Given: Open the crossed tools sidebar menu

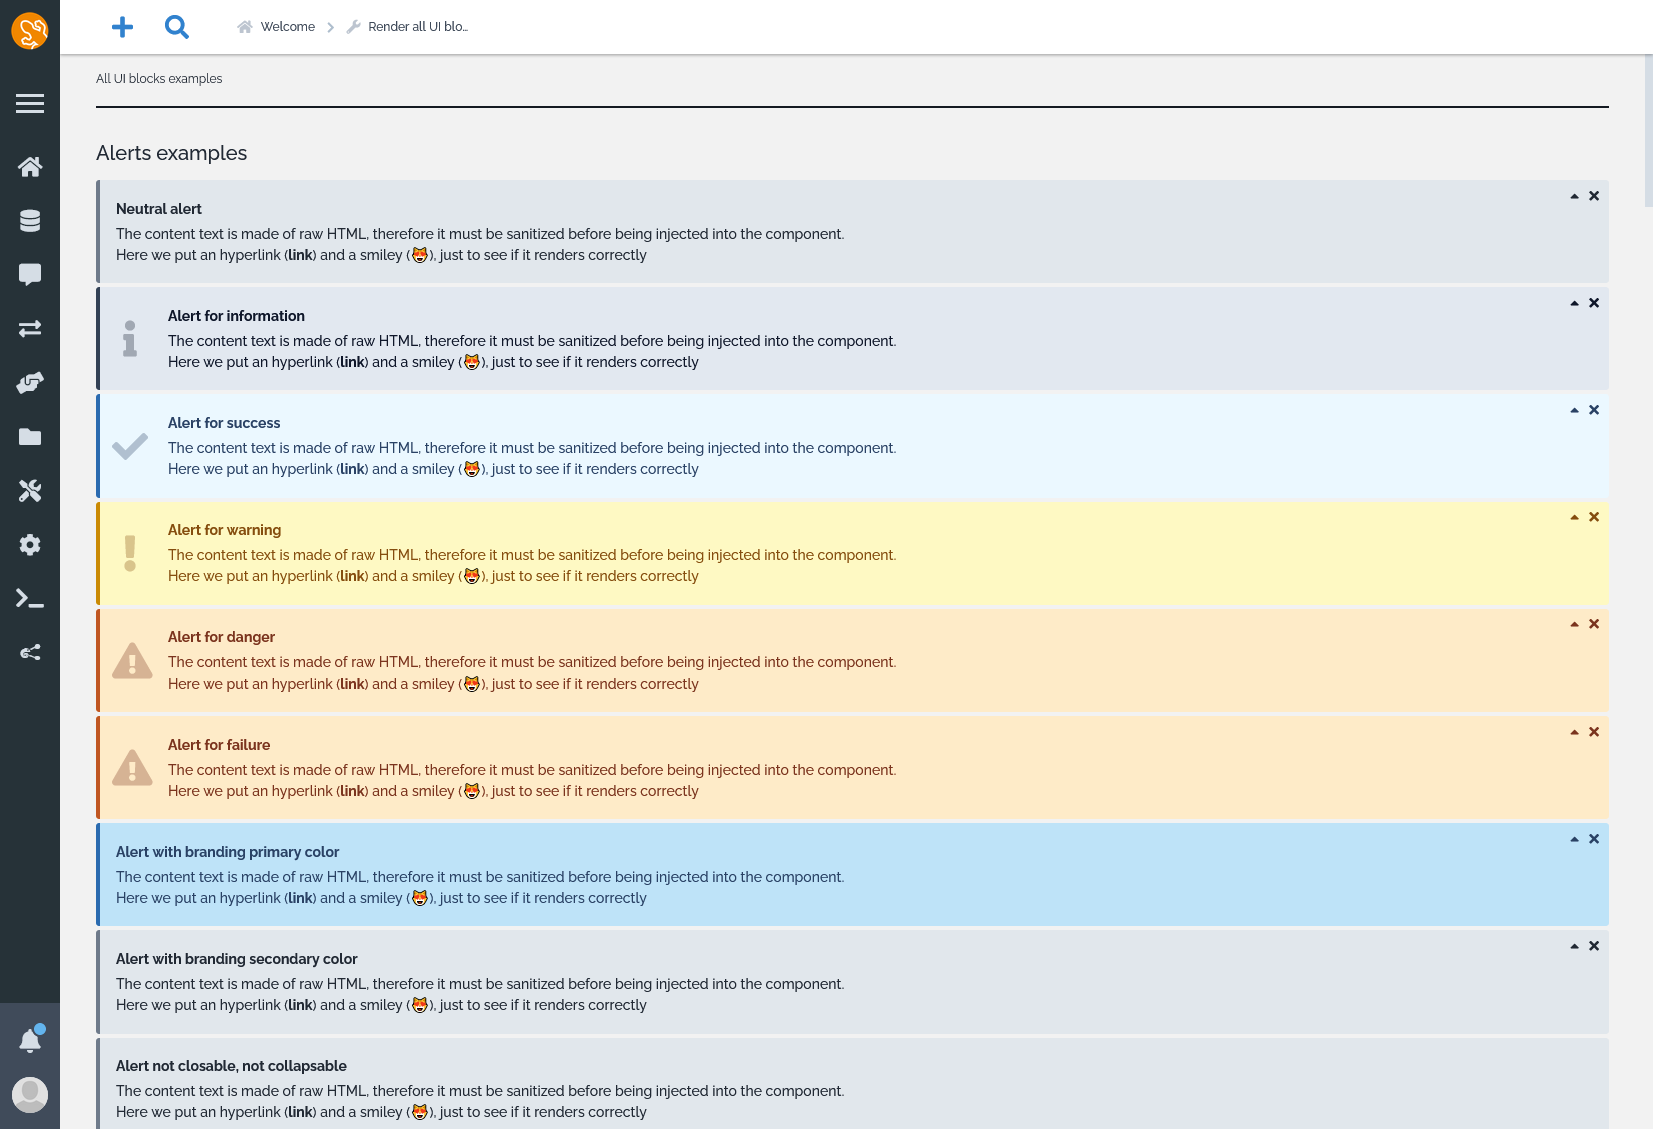Looking at the screenshot, I should point(30,491).
